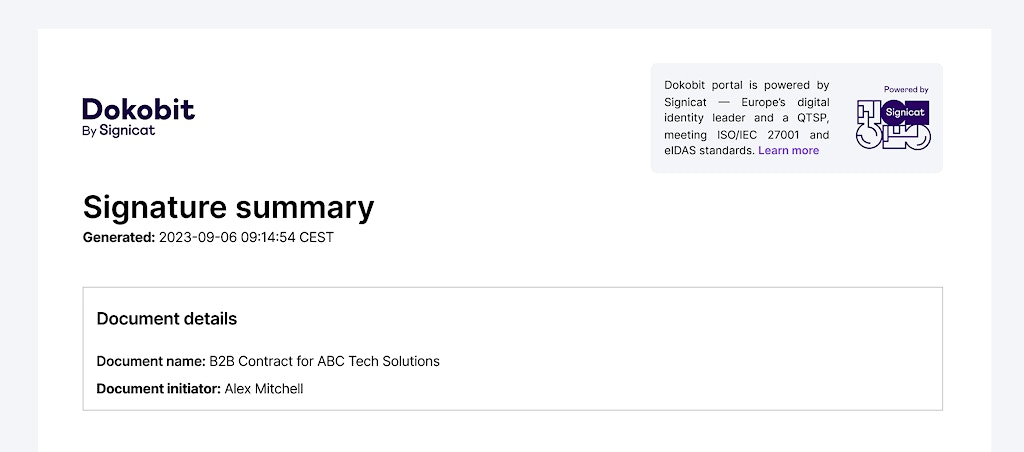1024x452 pixels.
Task: Open the Learn more link
Action: click(788, 151)
